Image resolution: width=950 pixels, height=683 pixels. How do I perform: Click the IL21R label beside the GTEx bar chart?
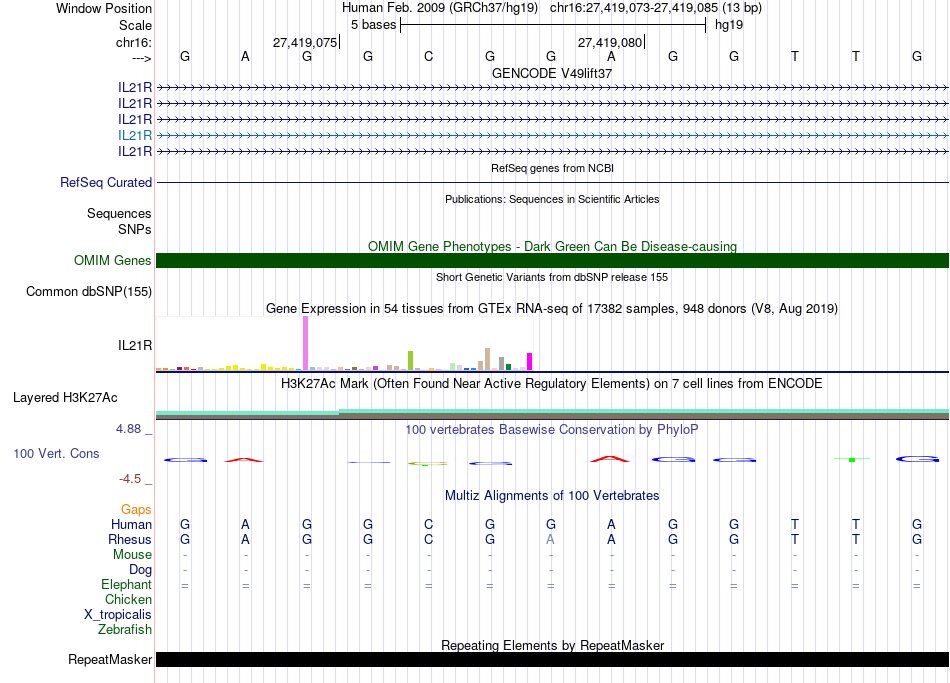(135, 345)
